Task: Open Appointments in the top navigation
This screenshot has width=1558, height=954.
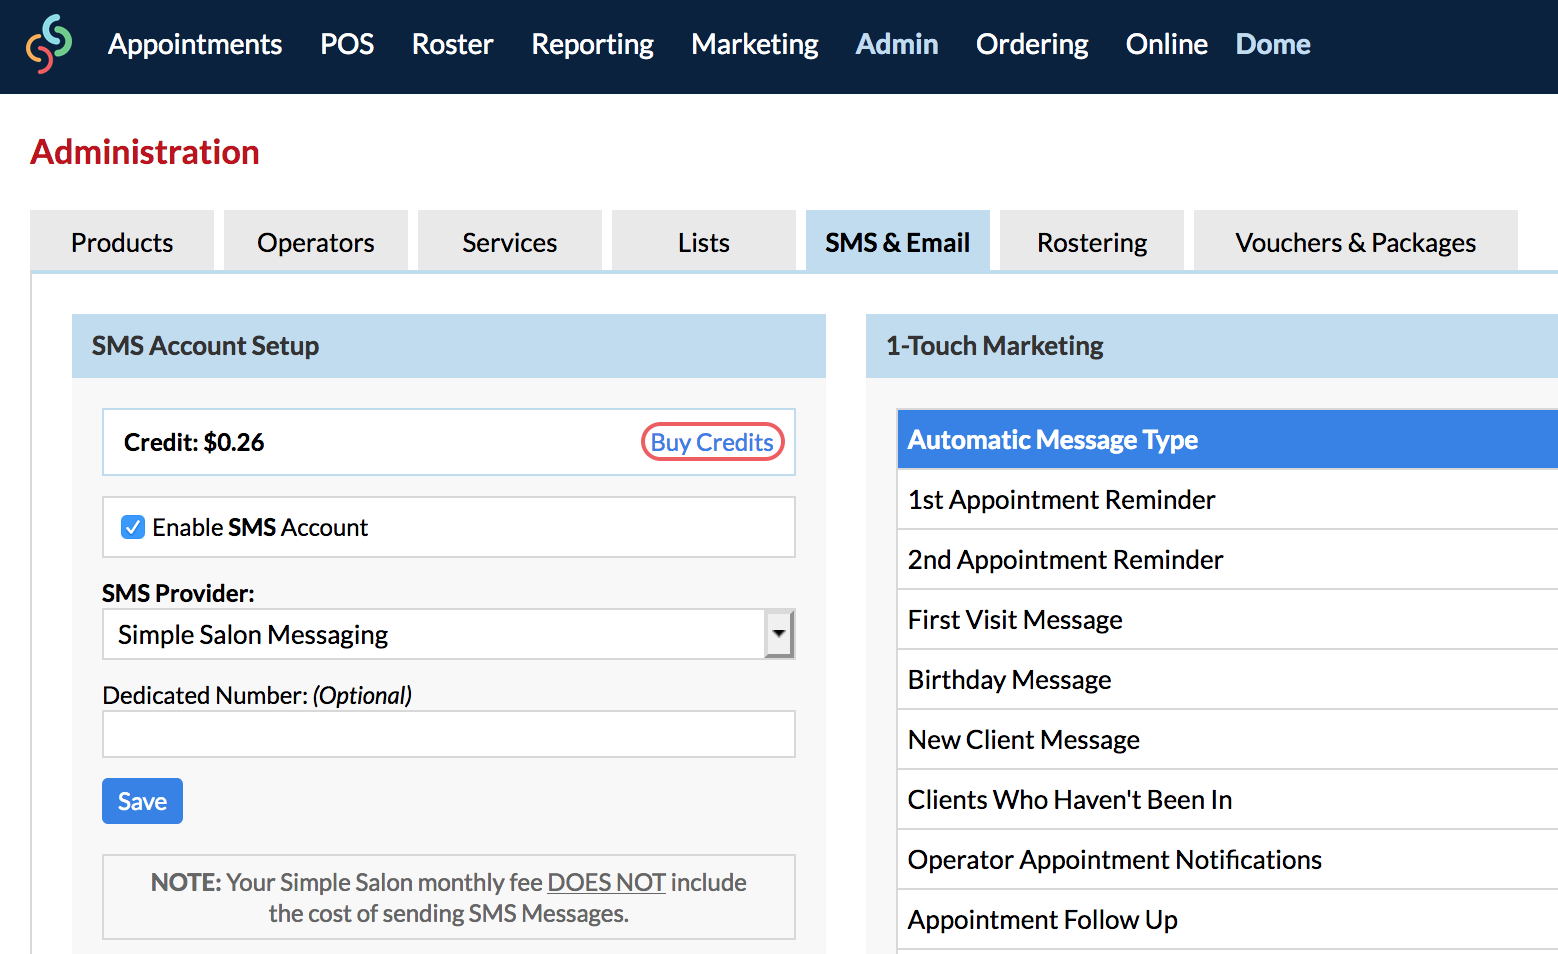Action: click(195, 44)
